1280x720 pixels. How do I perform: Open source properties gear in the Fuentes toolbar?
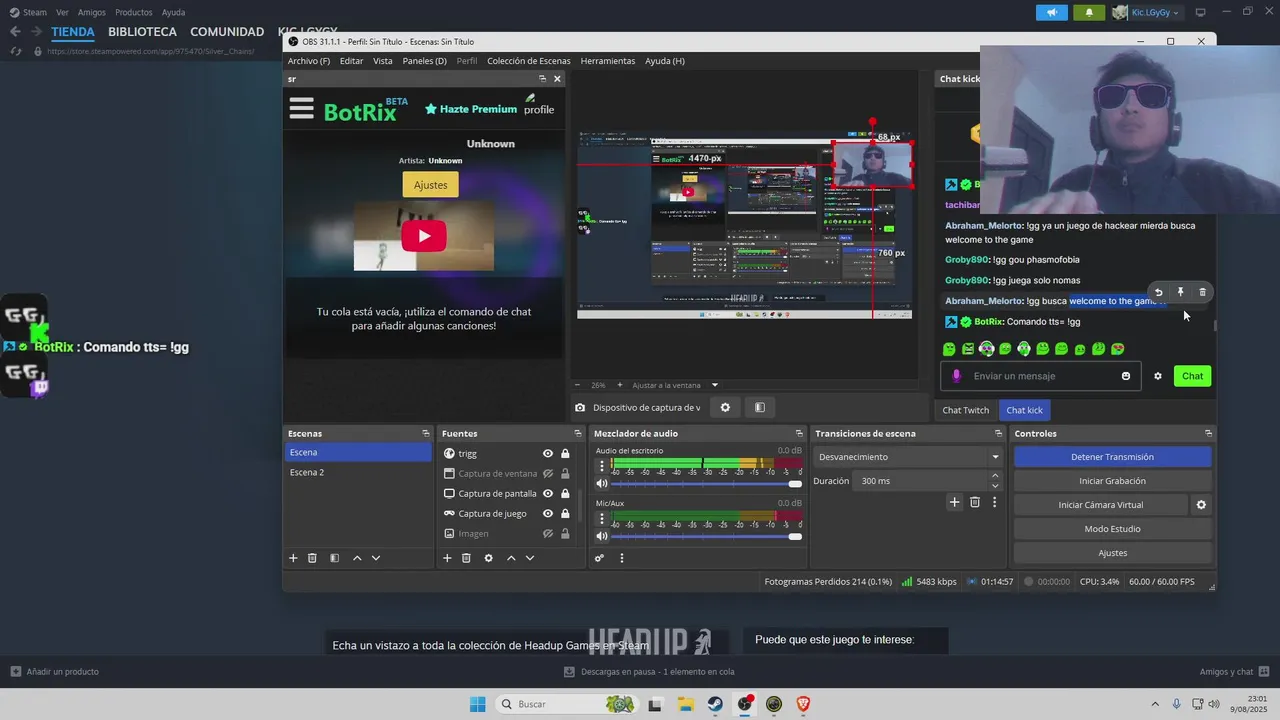point(489,558)
